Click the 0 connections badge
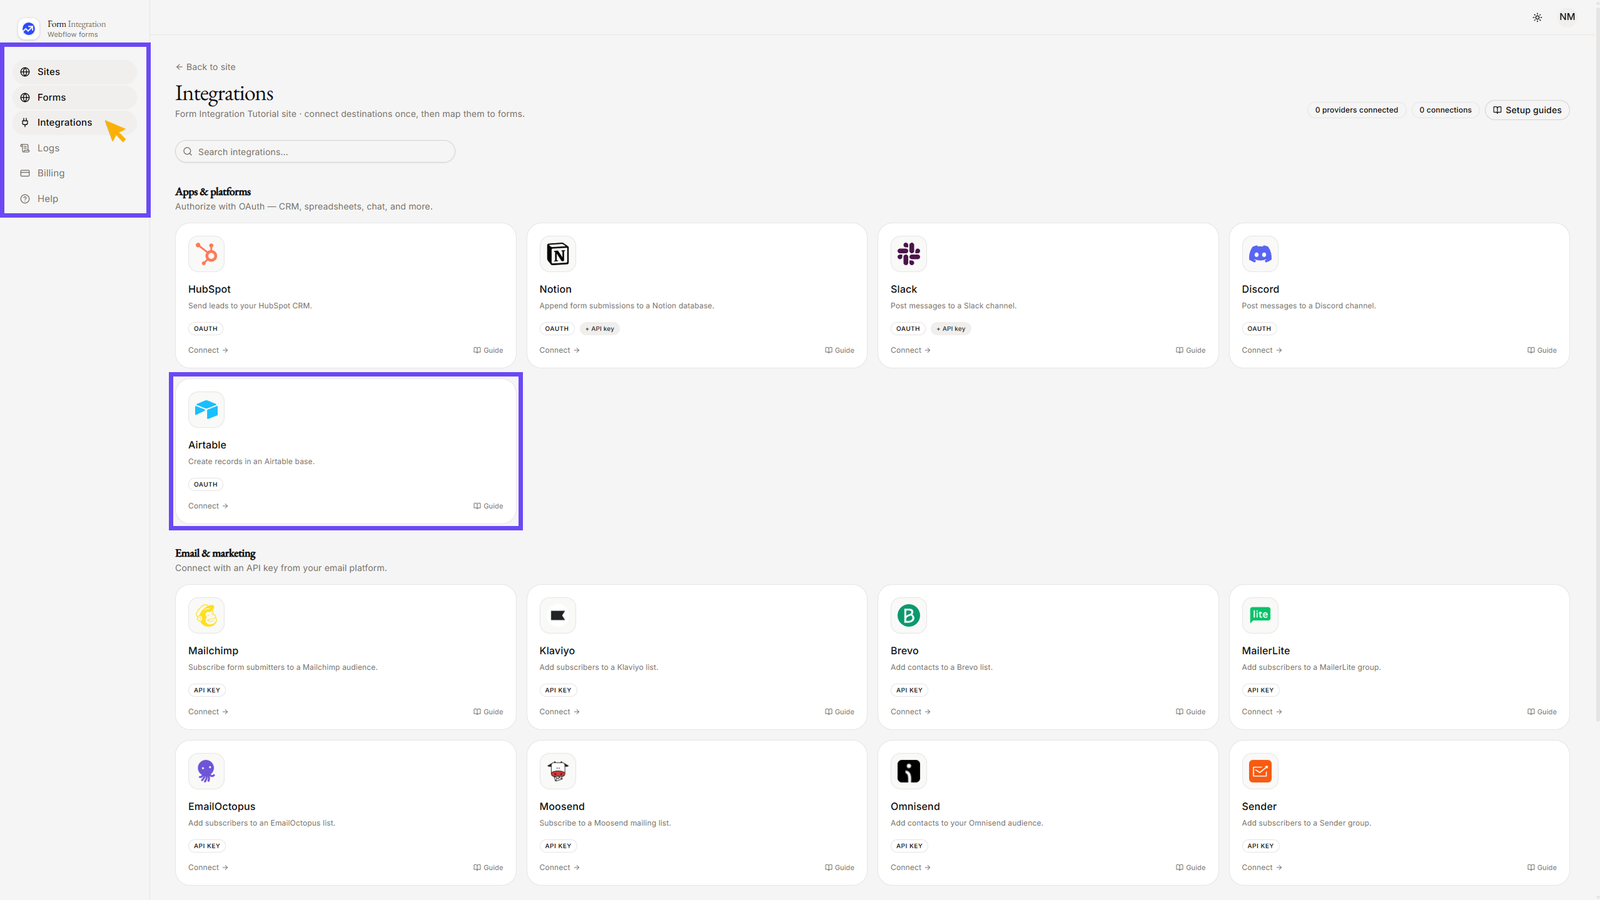Image resolution: width=1600 pixels, height=900 pixels. pos(1445,110)
